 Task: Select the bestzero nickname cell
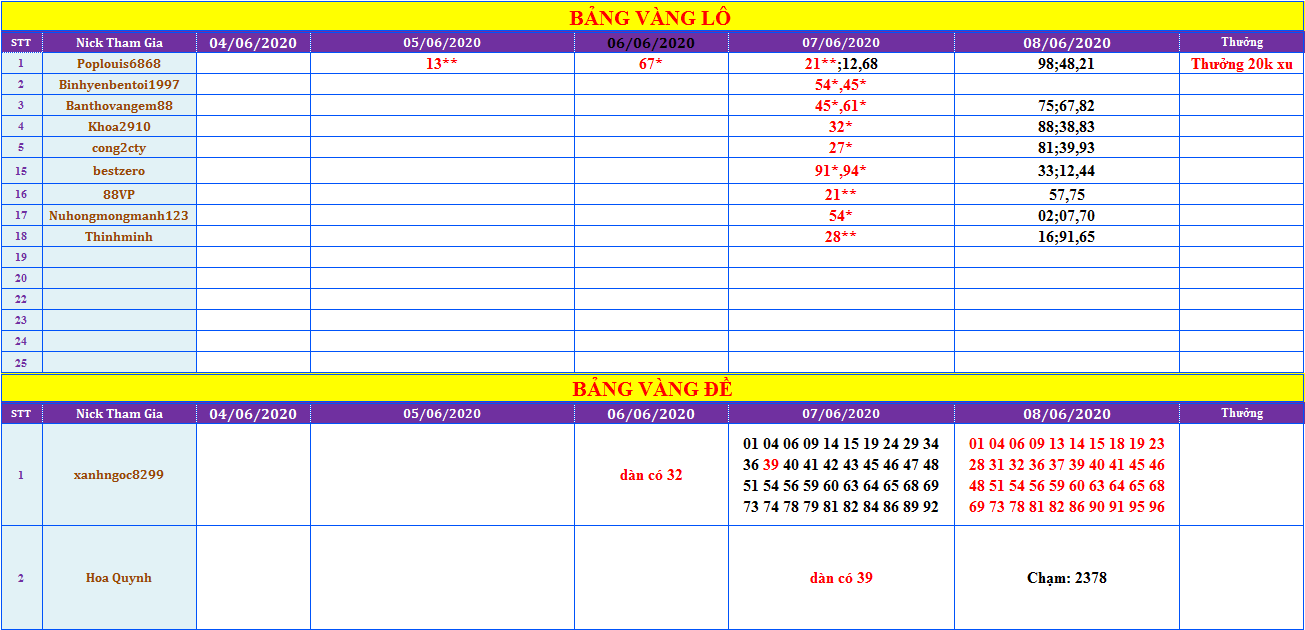tap(119, 171)
